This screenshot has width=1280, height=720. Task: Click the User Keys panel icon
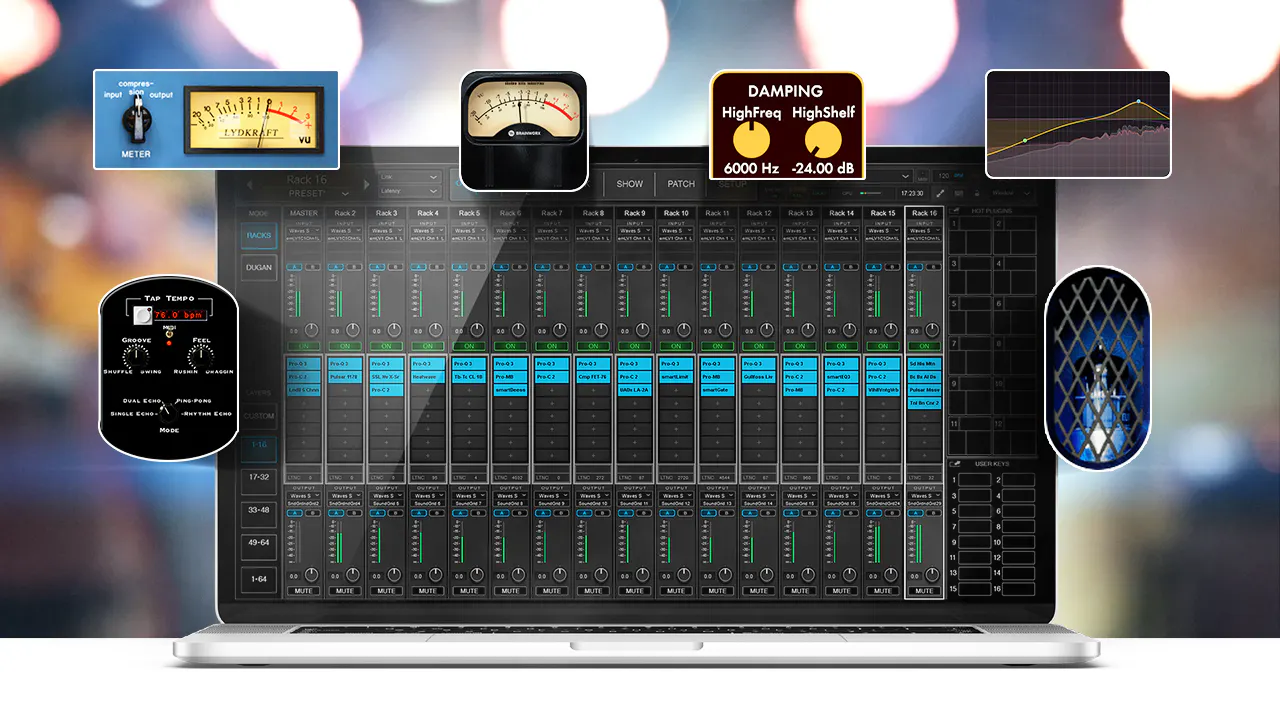pyautogui.click(x=954, y=464)
